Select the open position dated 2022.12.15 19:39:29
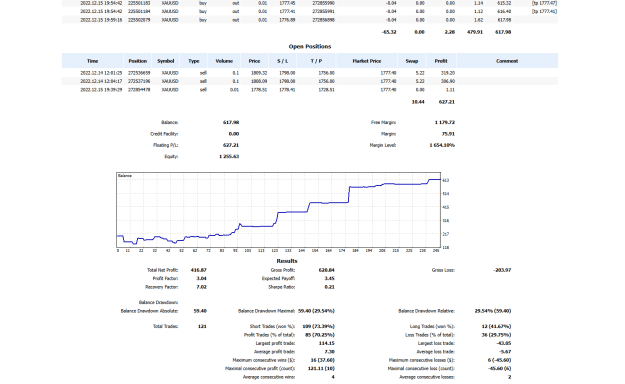625x384 pixels. (310, 90)
